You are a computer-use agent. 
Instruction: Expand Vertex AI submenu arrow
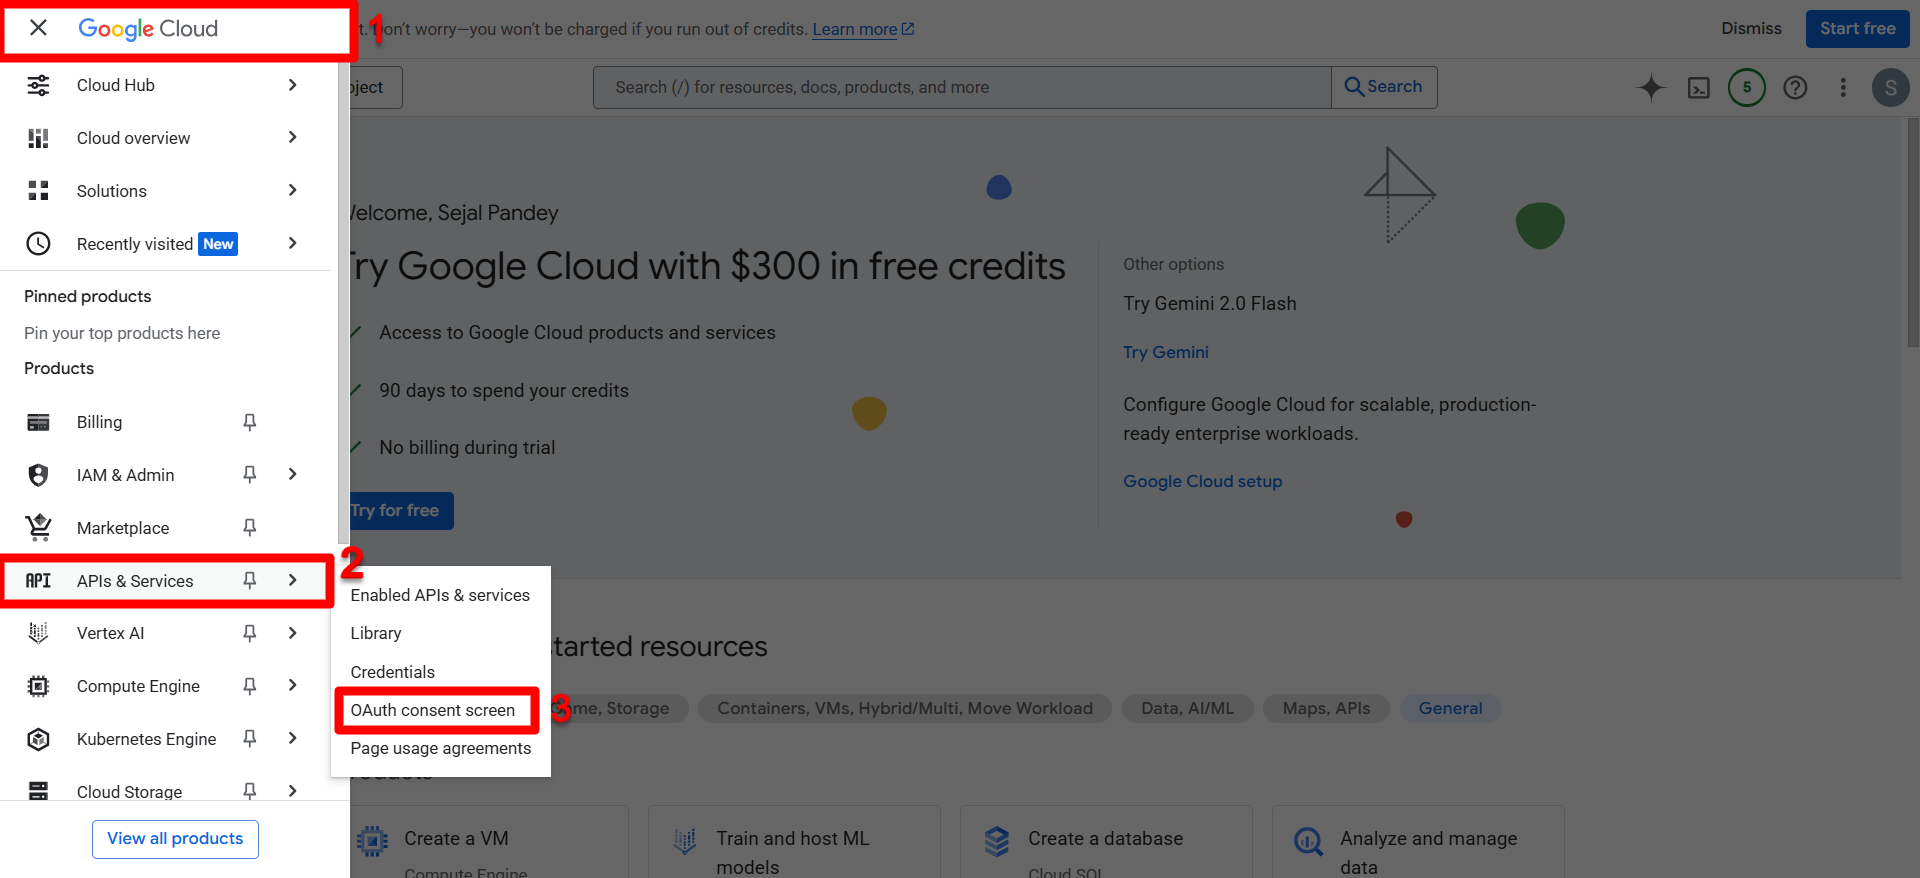click(x=292, y=633)
